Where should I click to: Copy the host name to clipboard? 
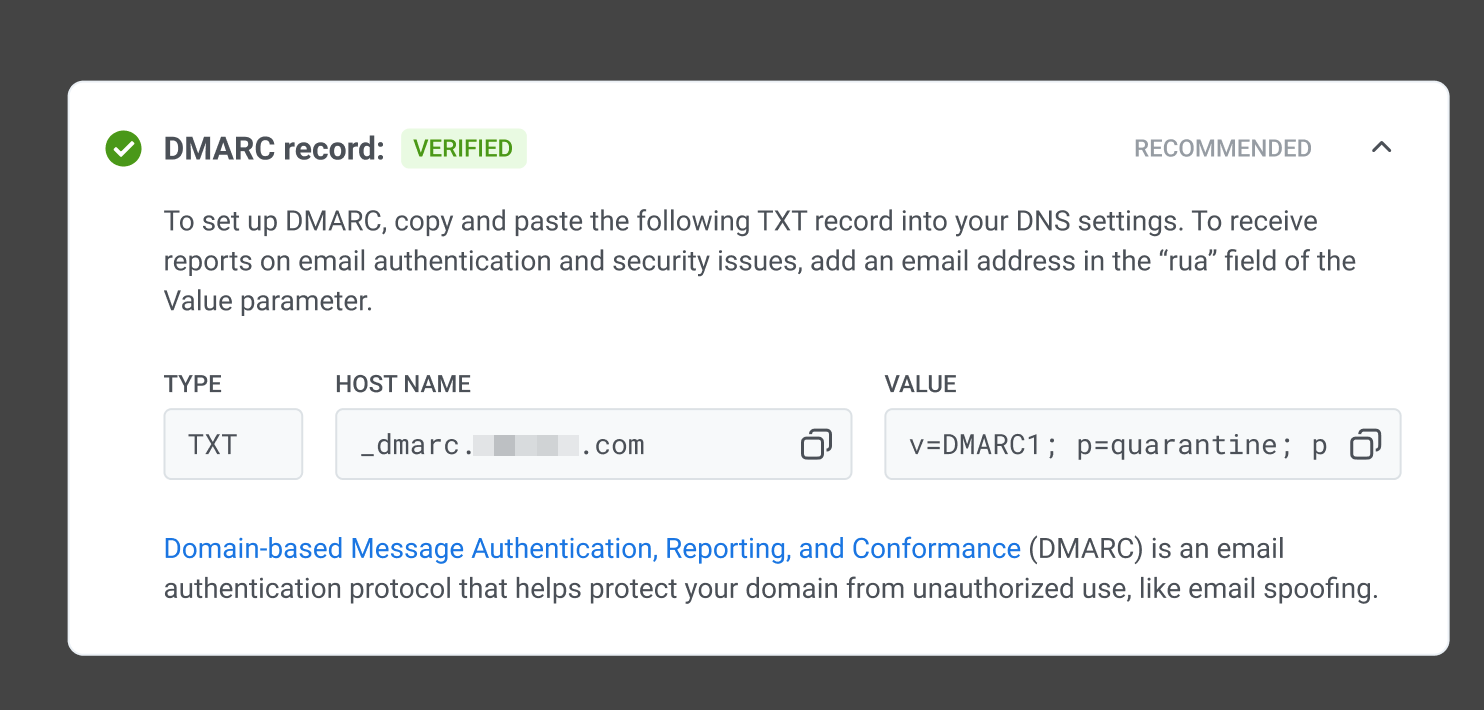coord(816,444)
